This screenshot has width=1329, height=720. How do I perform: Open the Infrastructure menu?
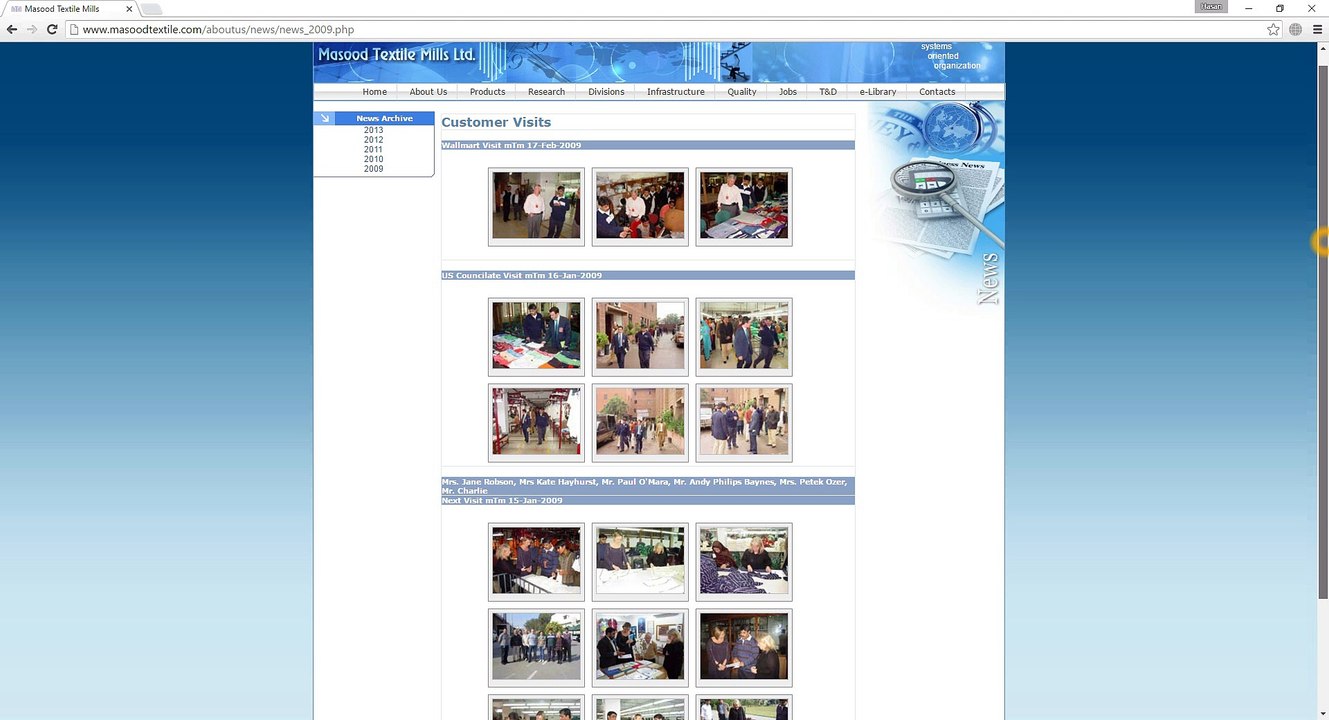(x=676, y=92)
